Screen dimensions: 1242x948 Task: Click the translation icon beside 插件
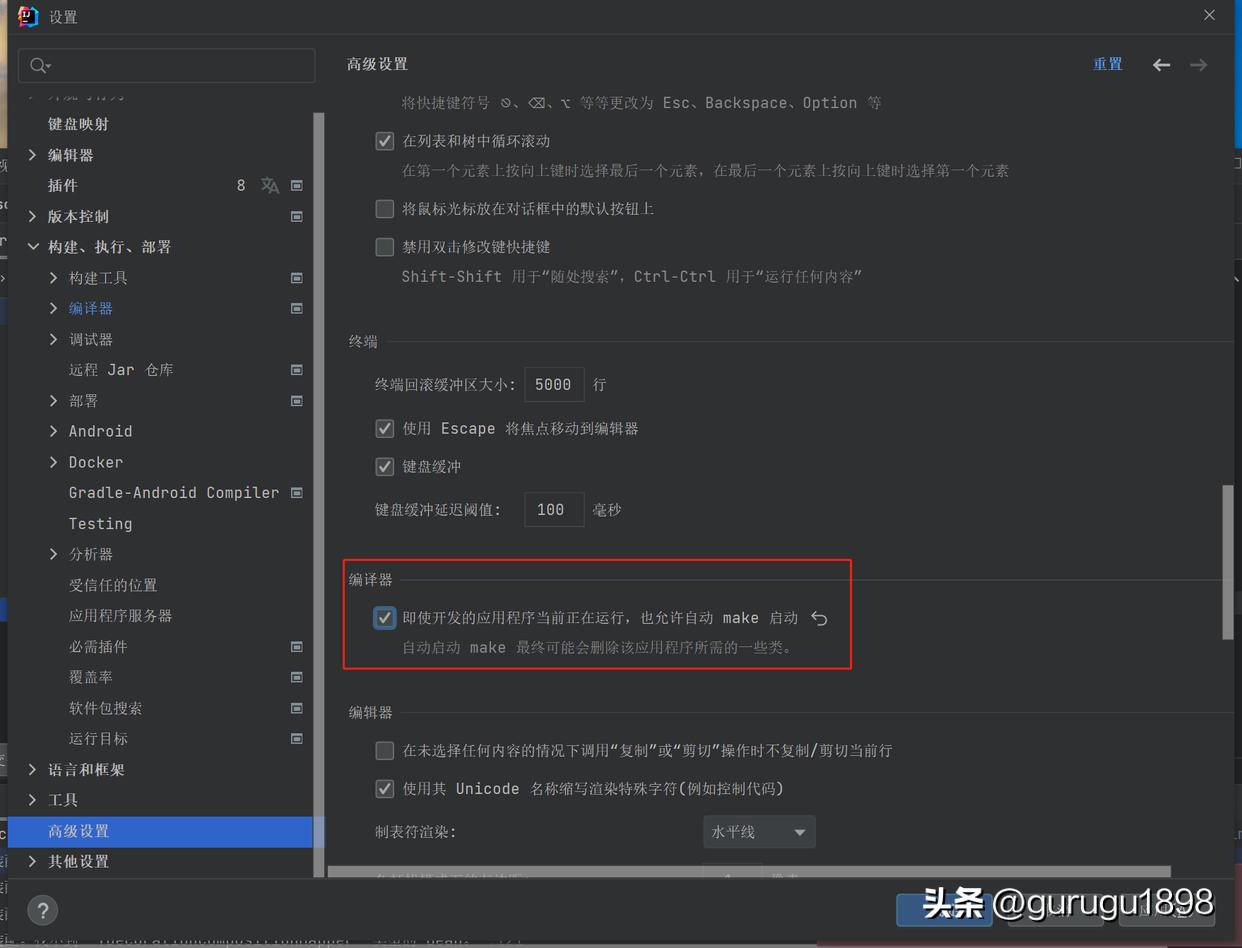(x=268, y=185)
